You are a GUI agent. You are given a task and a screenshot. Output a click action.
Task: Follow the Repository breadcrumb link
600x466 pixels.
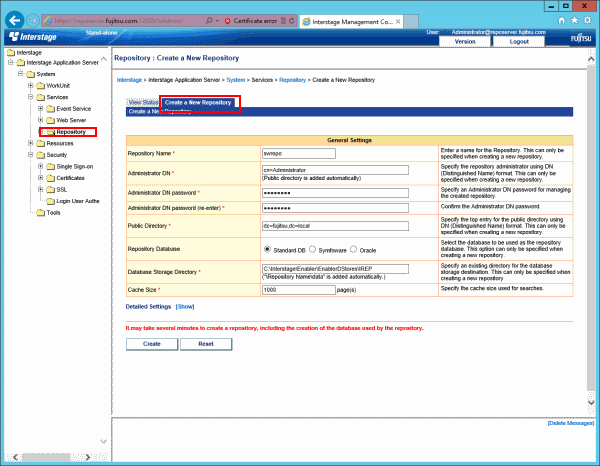click(293, 80)
